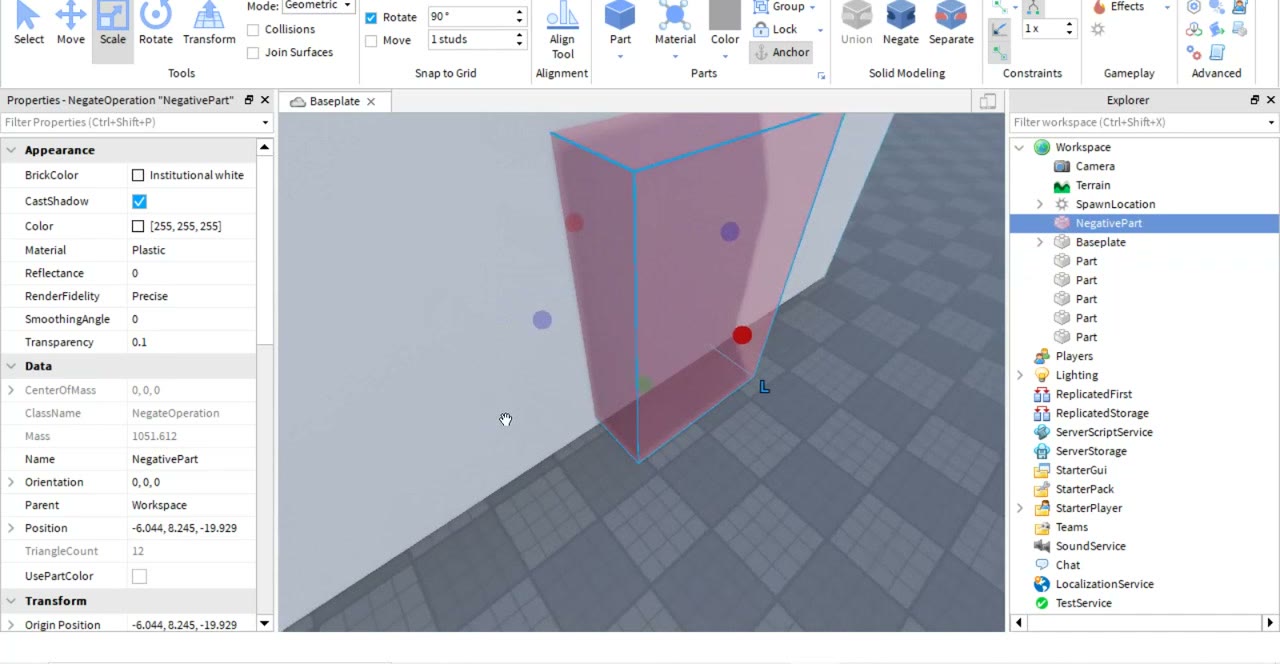Expand the SpawnLocation node
The image size is (1280, 664).
(1040, 204)
